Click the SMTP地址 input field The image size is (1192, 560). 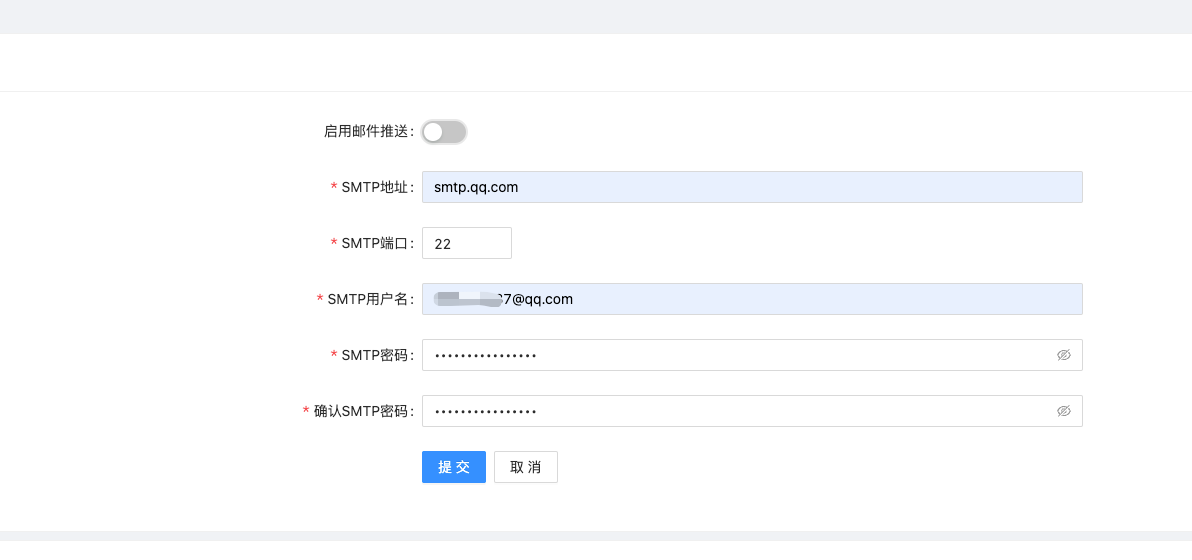(x=752, y=187)
